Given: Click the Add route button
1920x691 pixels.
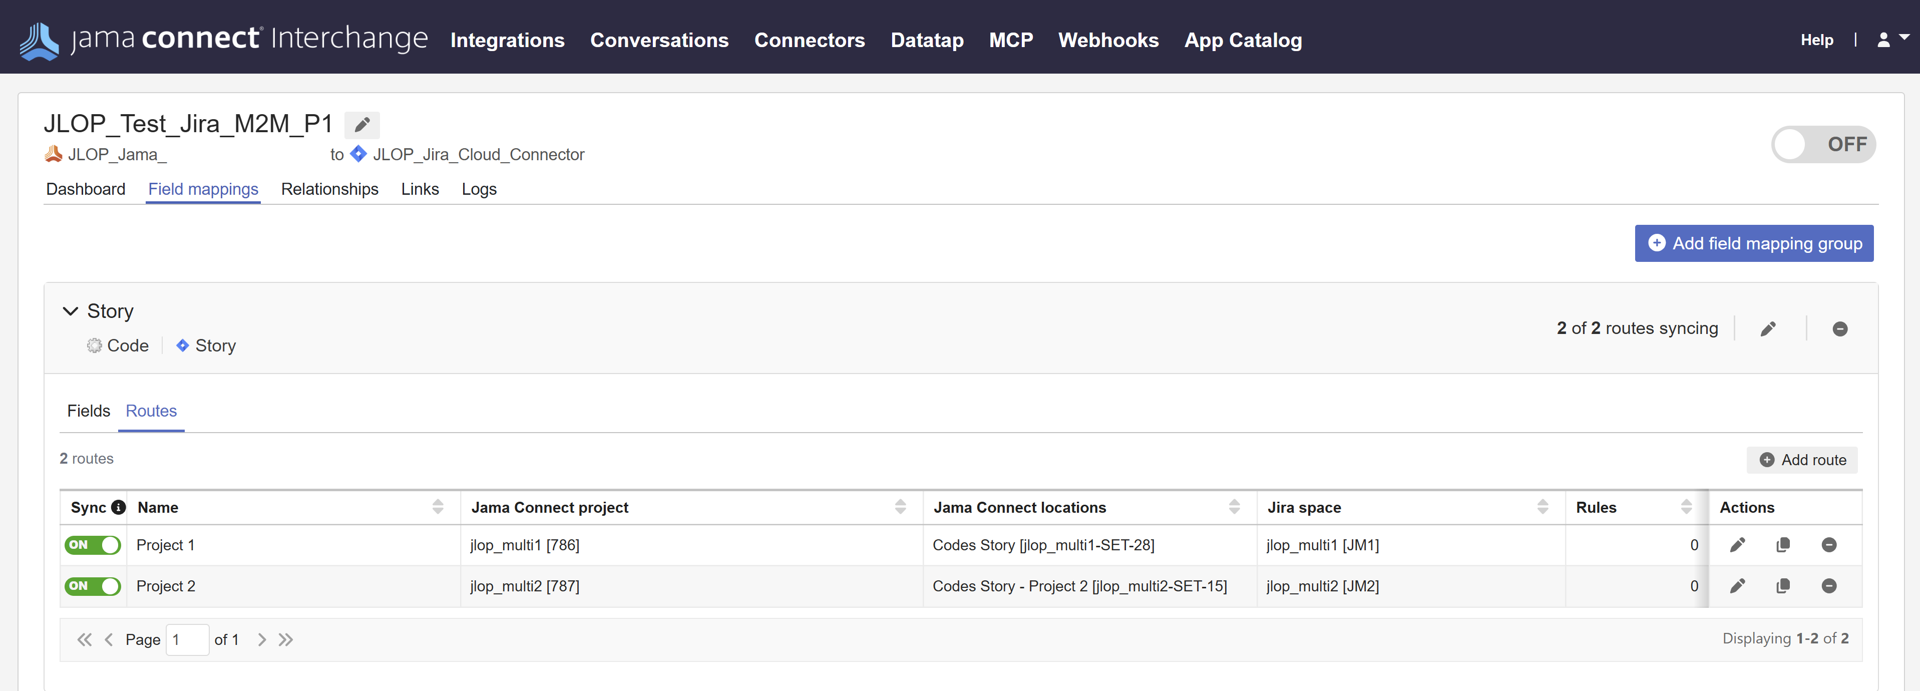Looking at the screenshot, I should coord(1802,460).
